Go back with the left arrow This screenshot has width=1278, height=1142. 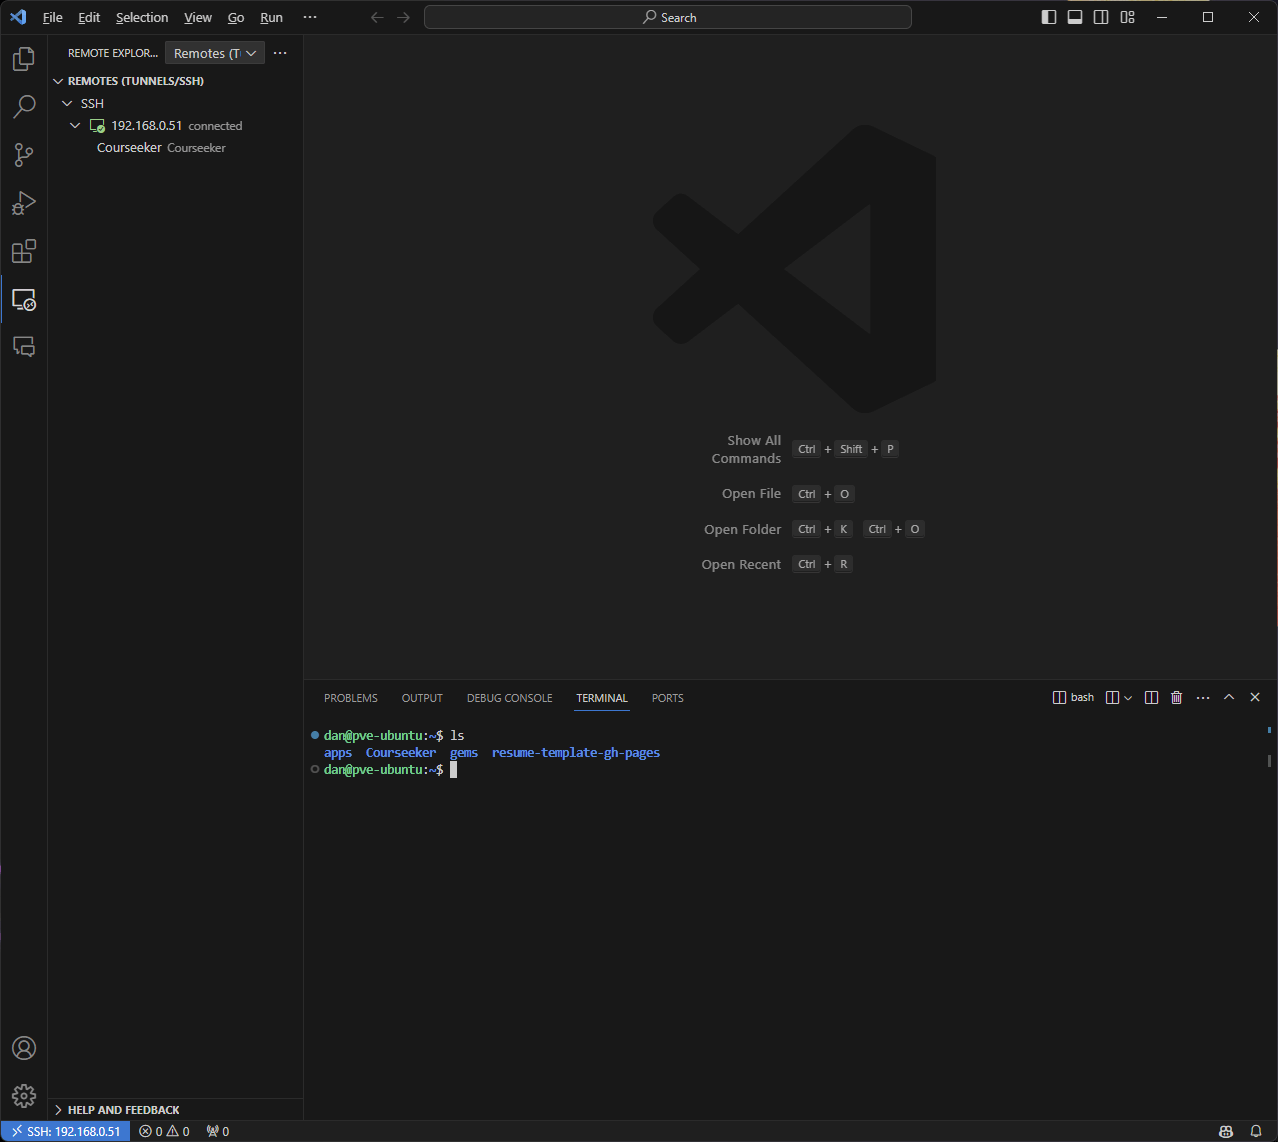pos(377,17)
